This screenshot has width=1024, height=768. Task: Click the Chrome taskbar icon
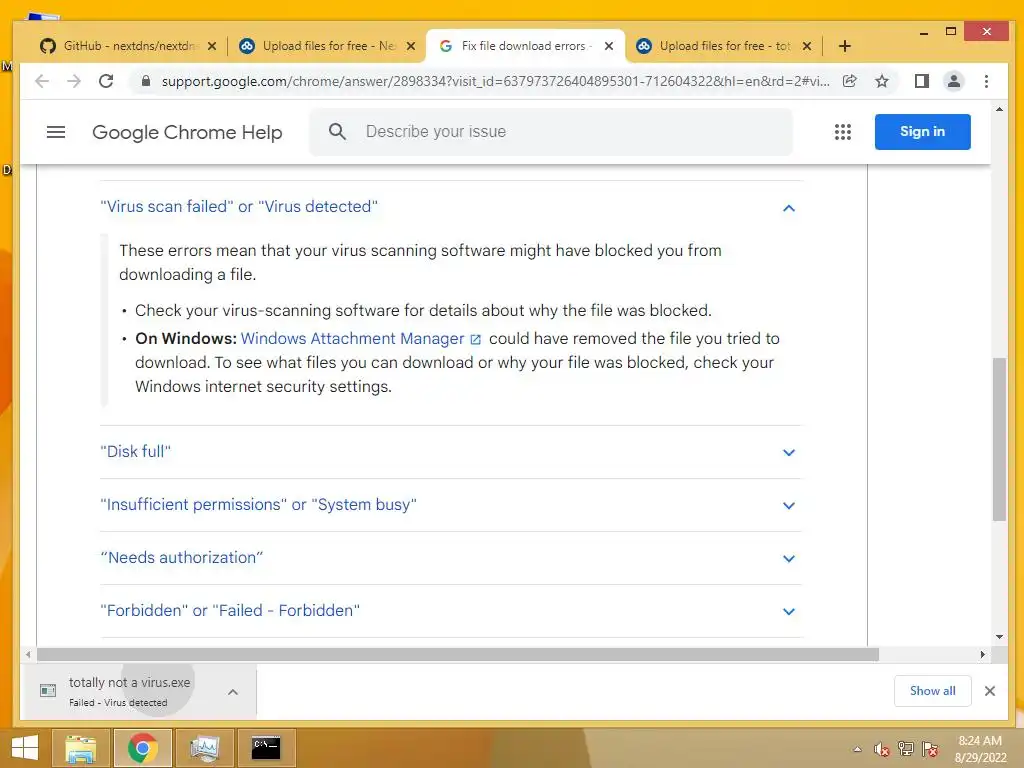pyautogui.click(x=142, y=748)
